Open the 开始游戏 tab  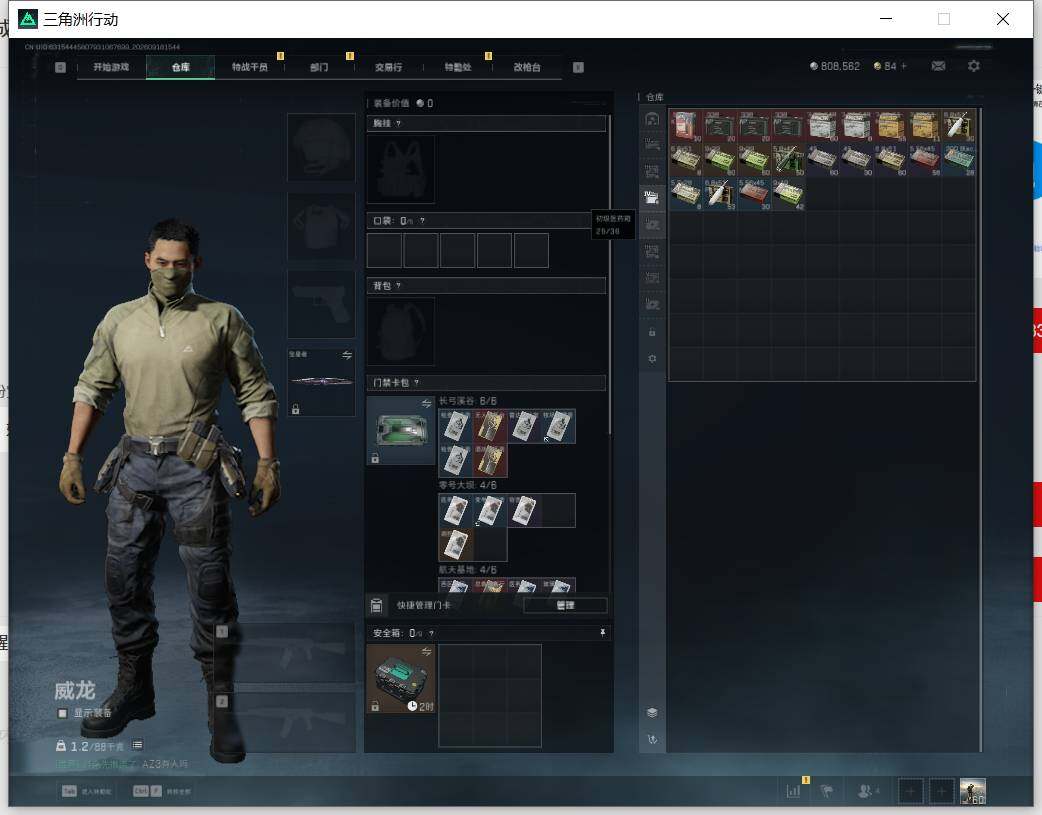pyautogui.click(x=111, y=67)
